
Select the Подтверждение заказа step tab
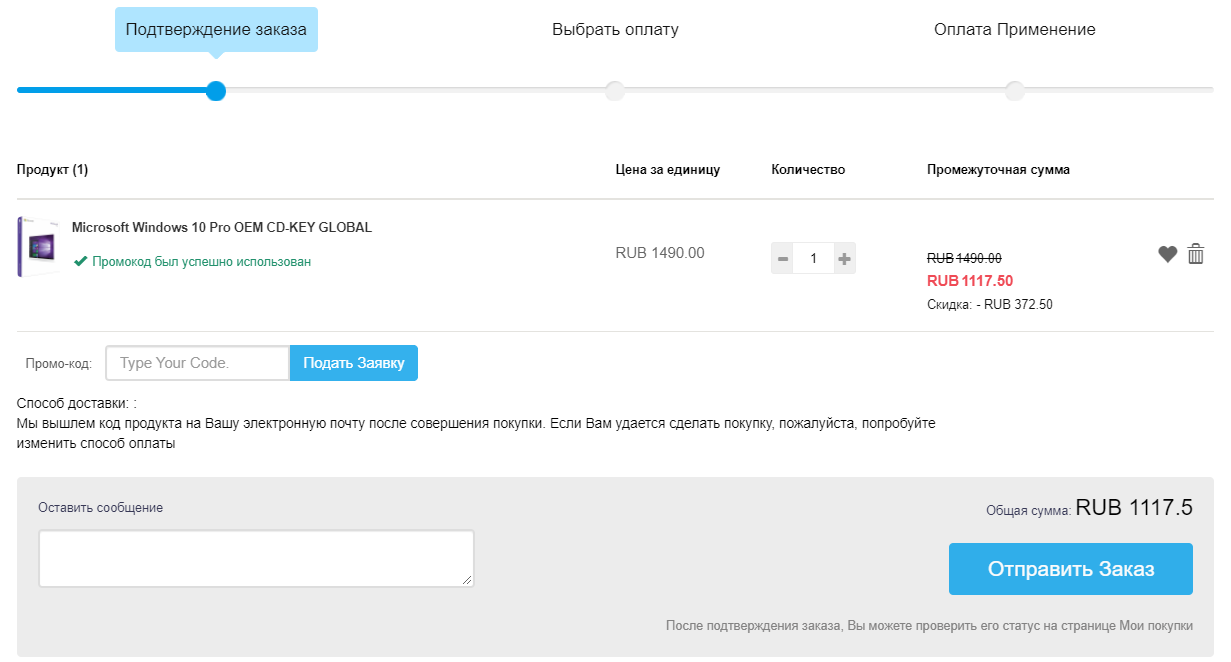[x=216, y=30]
